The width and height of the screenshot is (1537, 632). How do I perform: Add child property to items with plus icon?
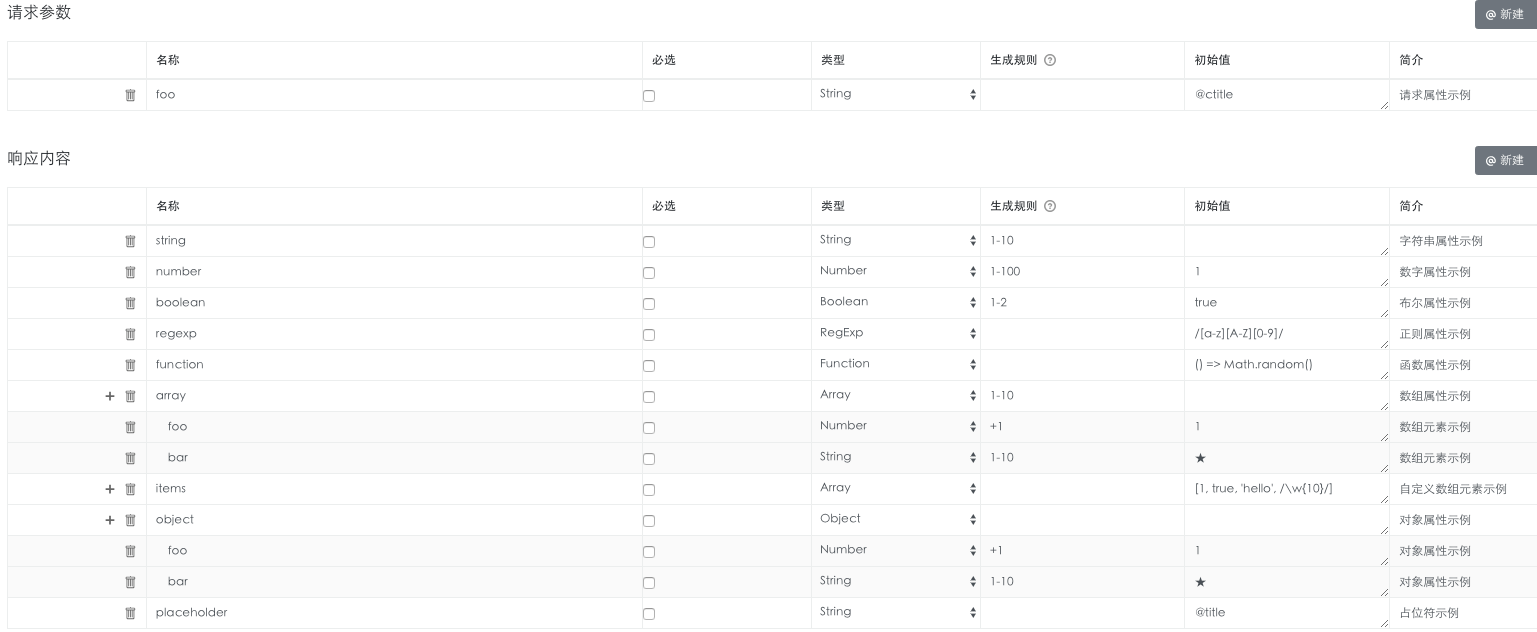pyautogui.click(x=110, y=489)
